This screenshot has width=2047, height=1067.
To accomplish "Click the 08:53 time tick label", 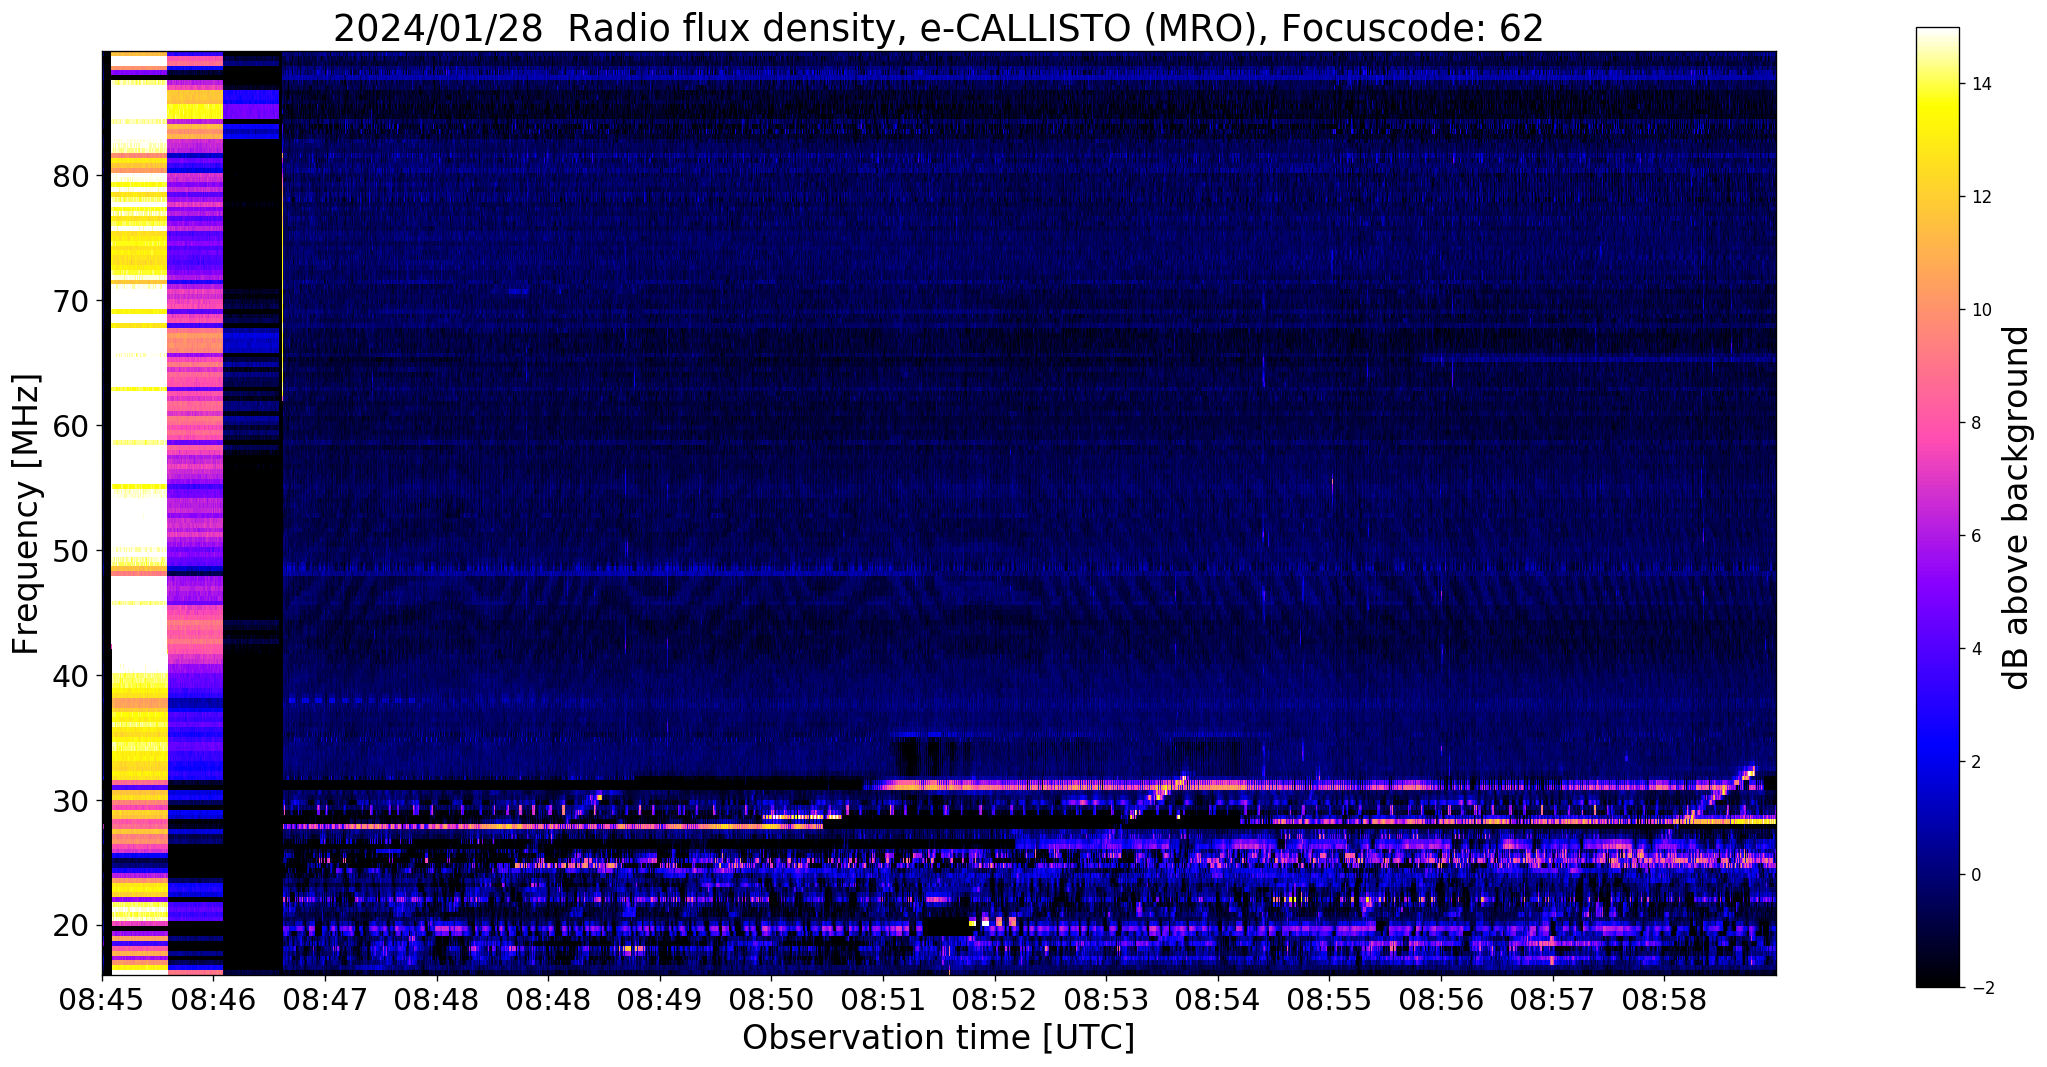I will click(x=1106, y=999).
